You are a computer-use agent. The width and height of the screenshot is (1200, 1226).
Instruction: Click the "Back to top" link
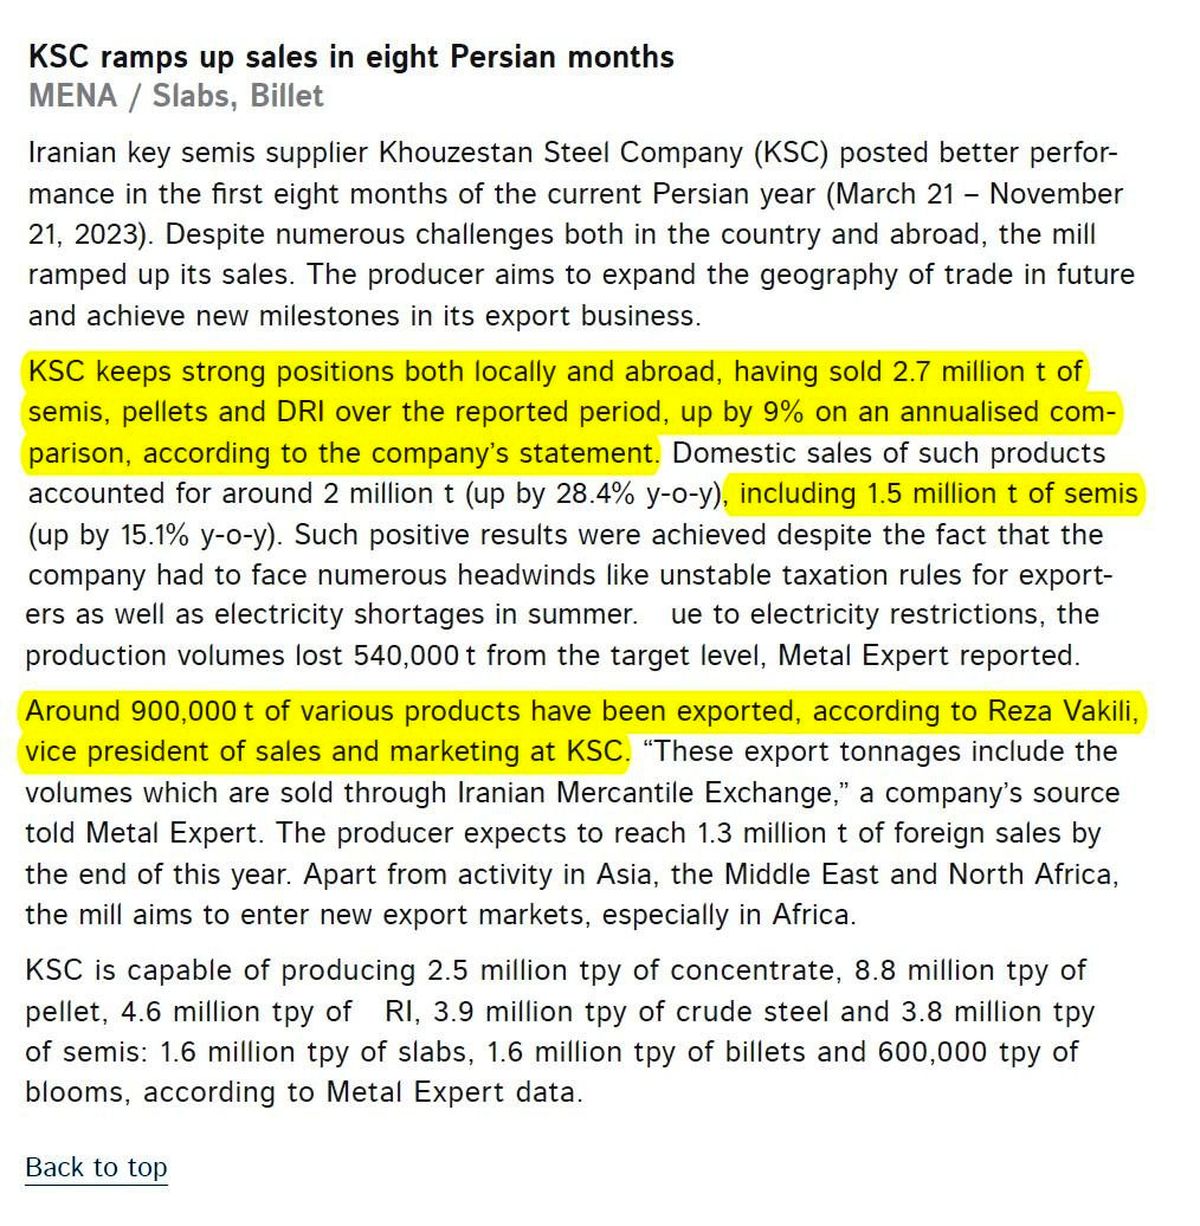point(96,1167)
